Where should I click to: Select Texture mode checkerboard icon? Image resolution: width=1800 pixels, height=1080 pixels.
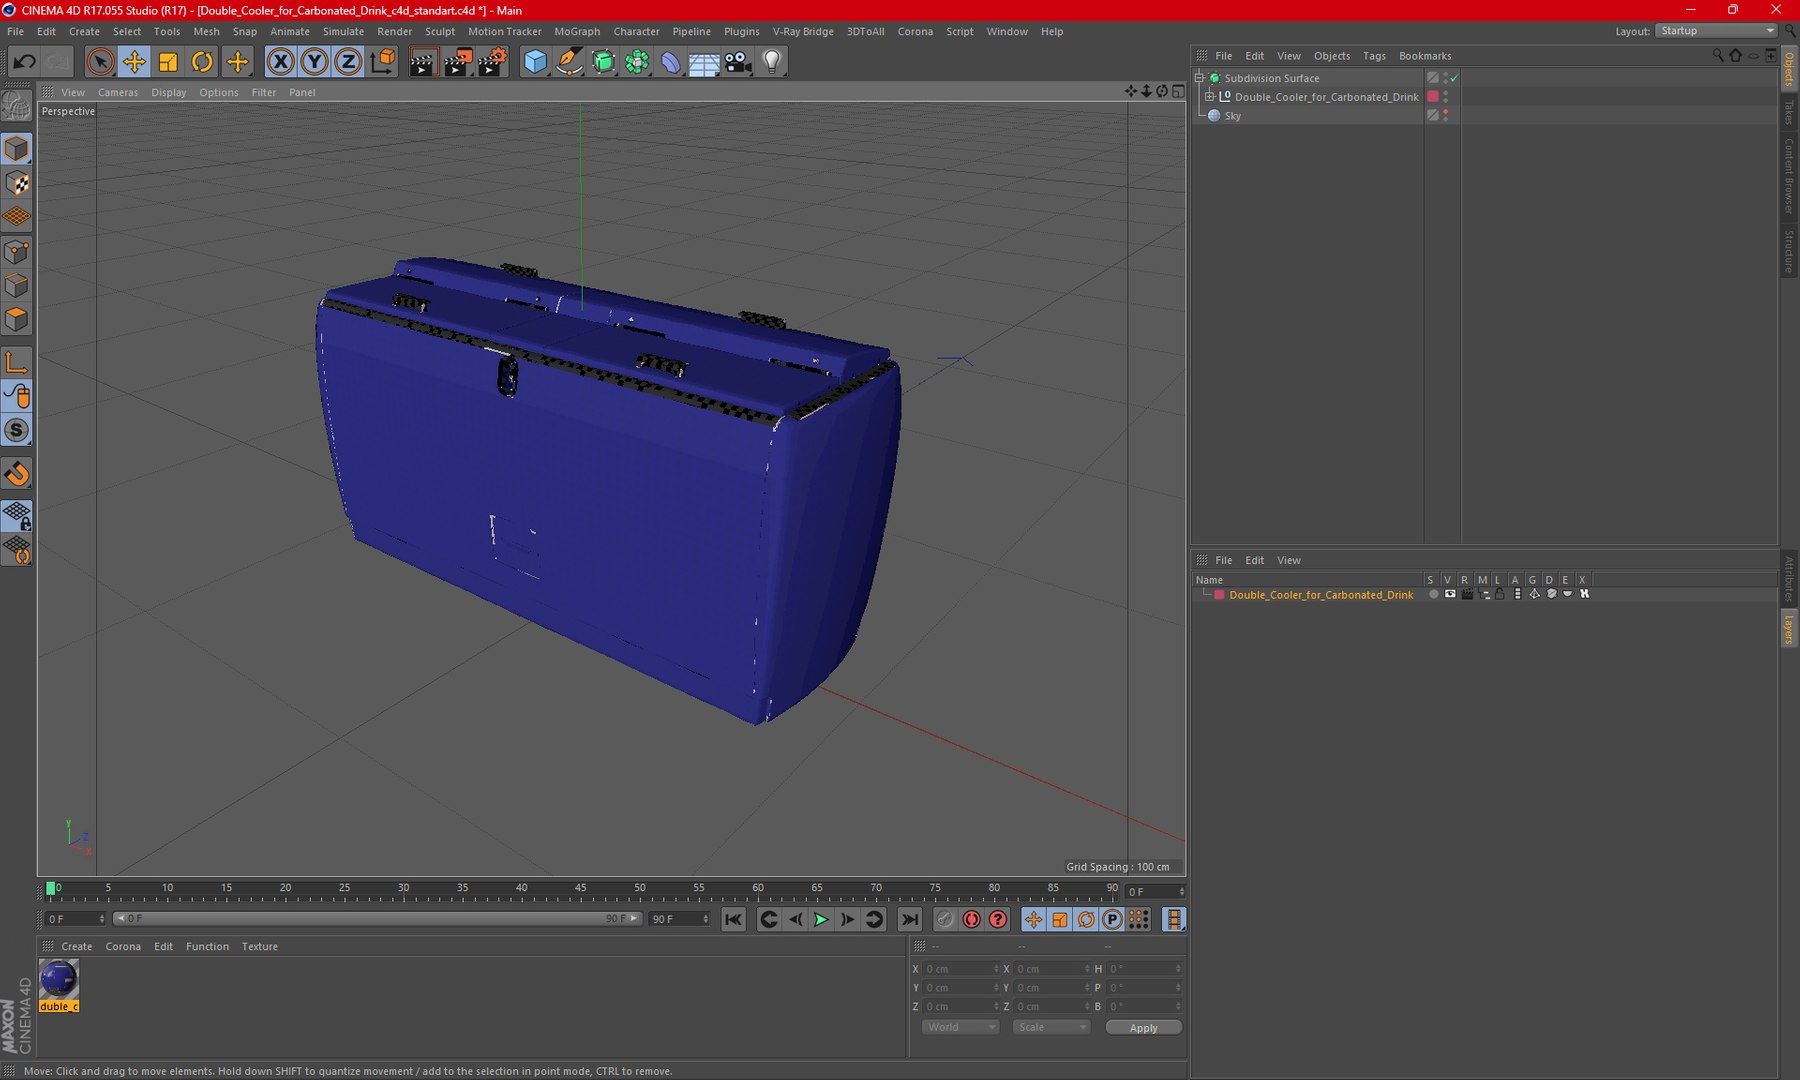tap(17, 183)
